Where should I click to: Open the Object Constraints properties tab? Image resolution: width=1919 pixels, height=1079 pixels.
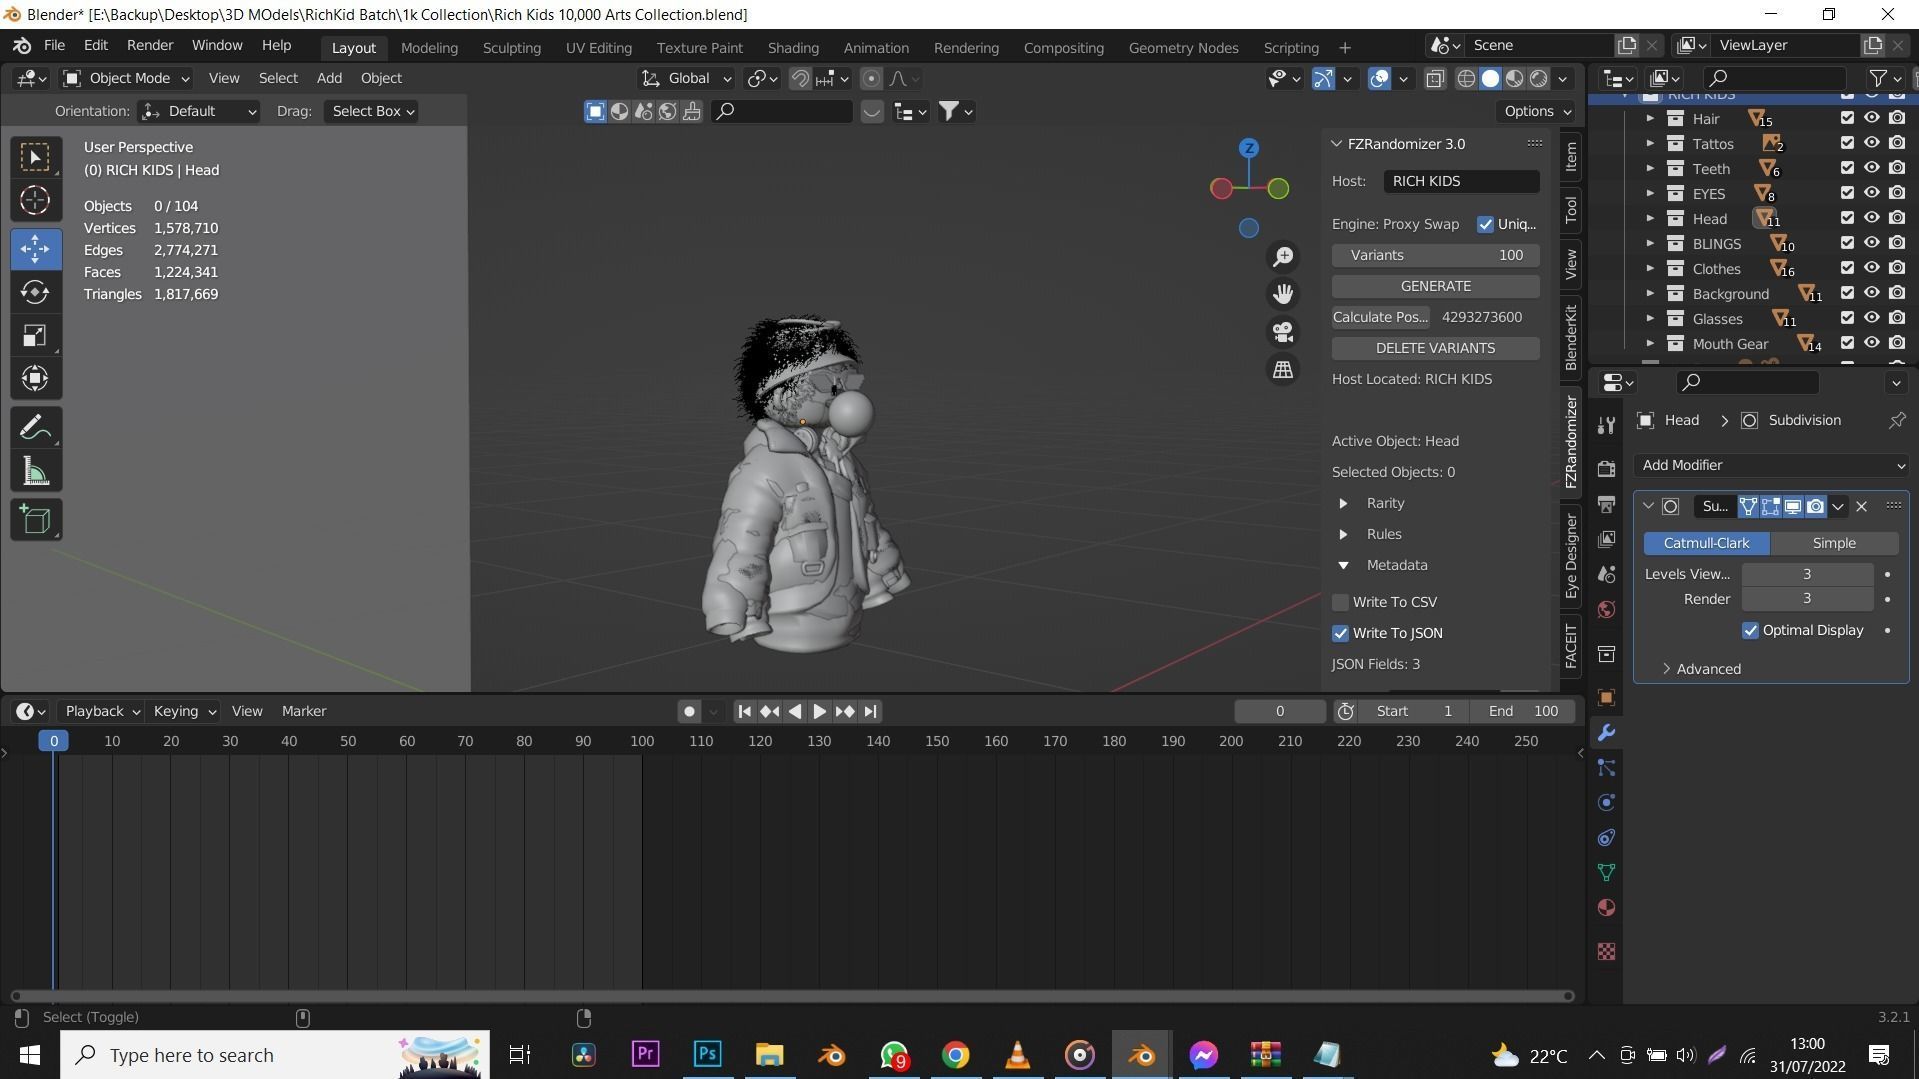tap(1606, 838)
